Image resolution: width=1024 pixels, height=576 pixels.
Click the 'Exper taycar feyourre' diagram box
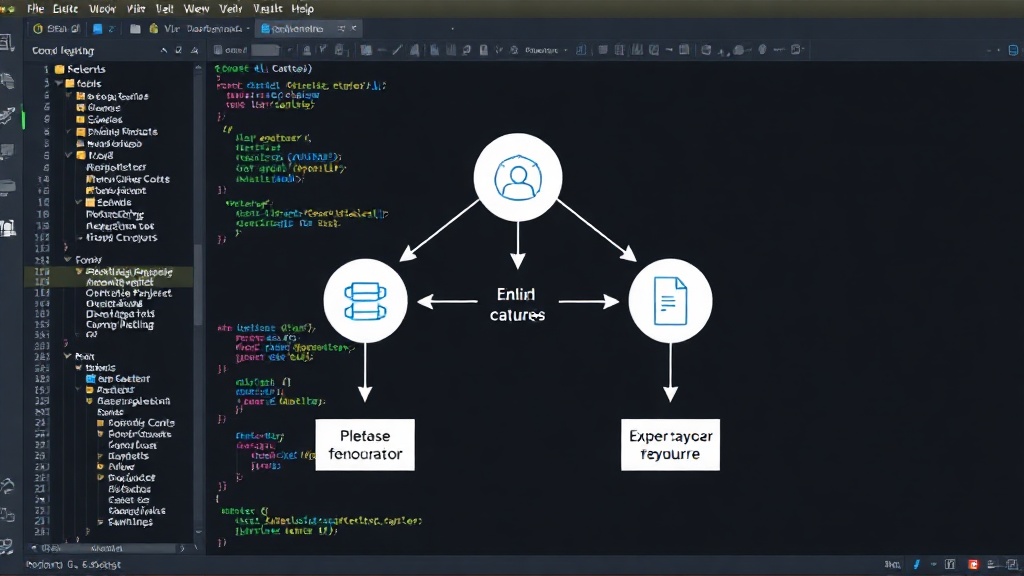(670, 445)
